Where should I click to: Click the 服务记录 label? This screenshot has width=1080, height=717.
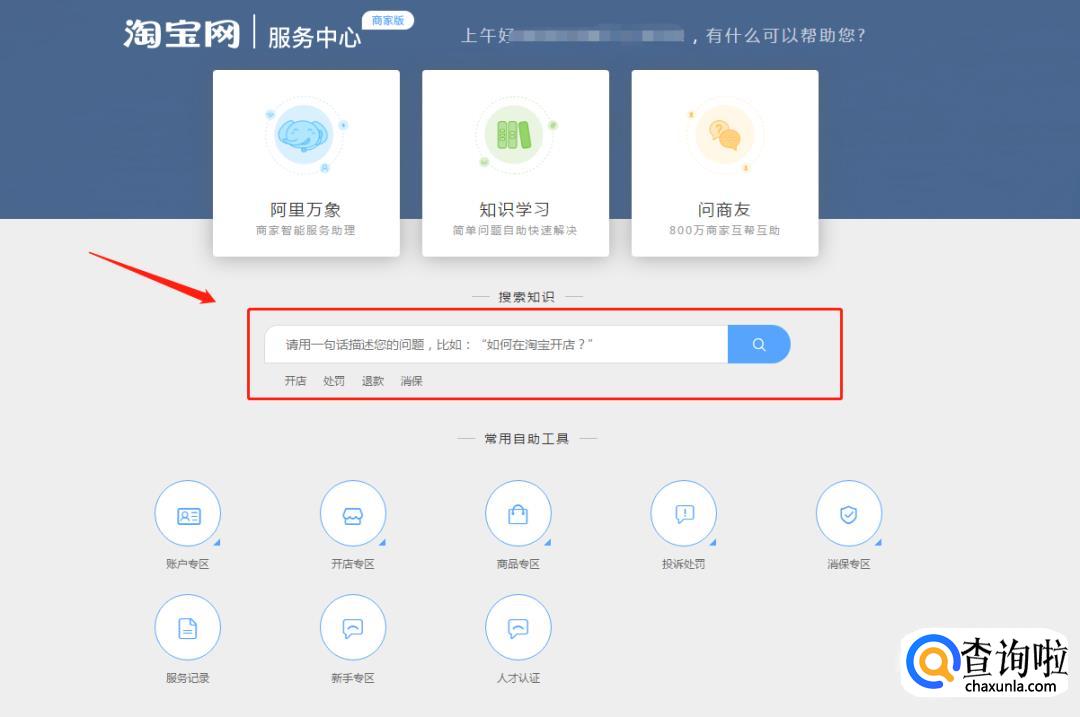pyautogui.click(x=187, y=678)
